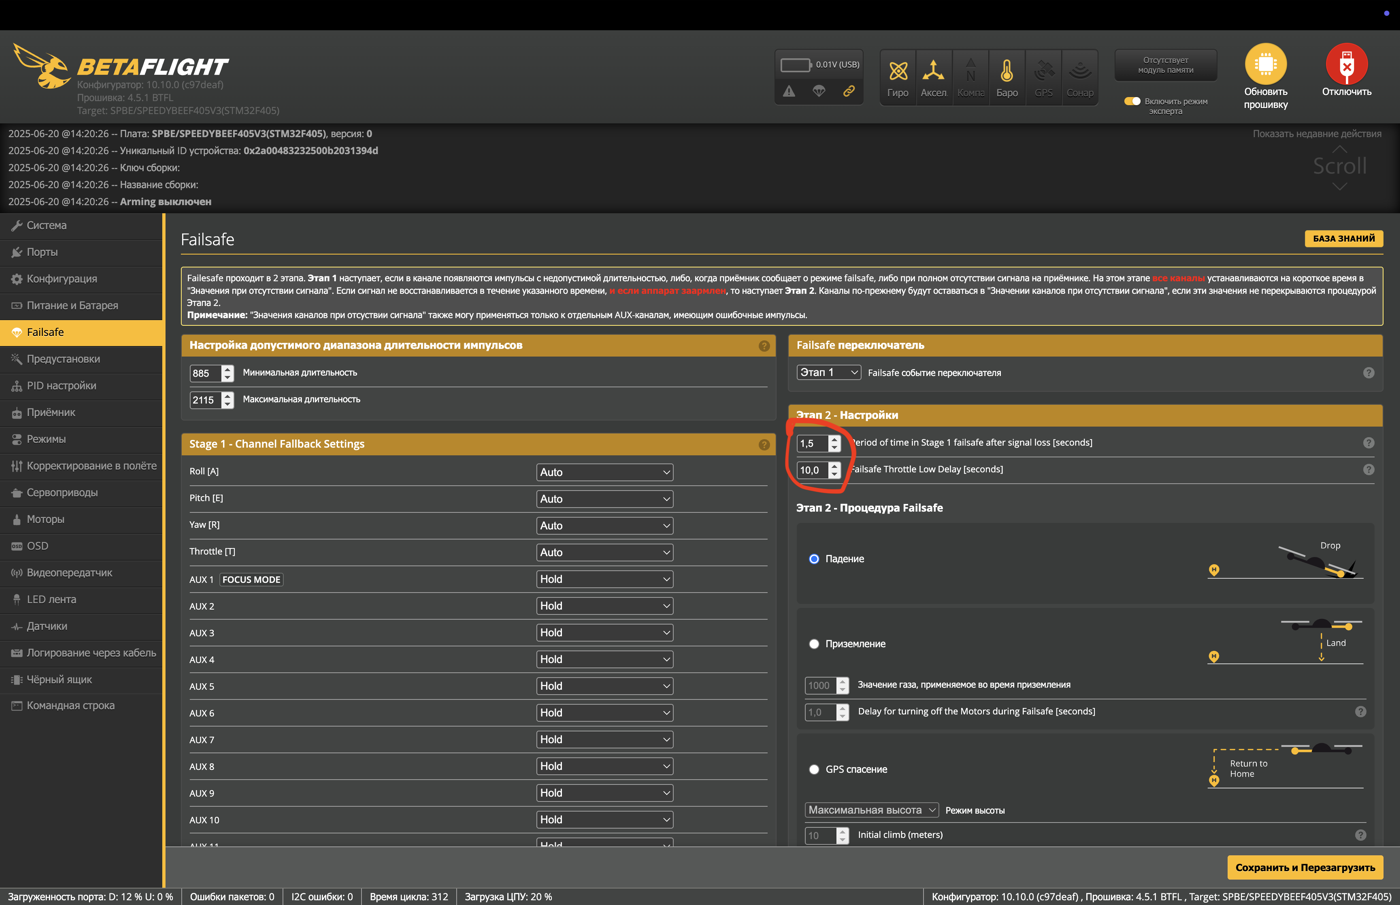Toggle expert mode switch

click(1132, 101)
